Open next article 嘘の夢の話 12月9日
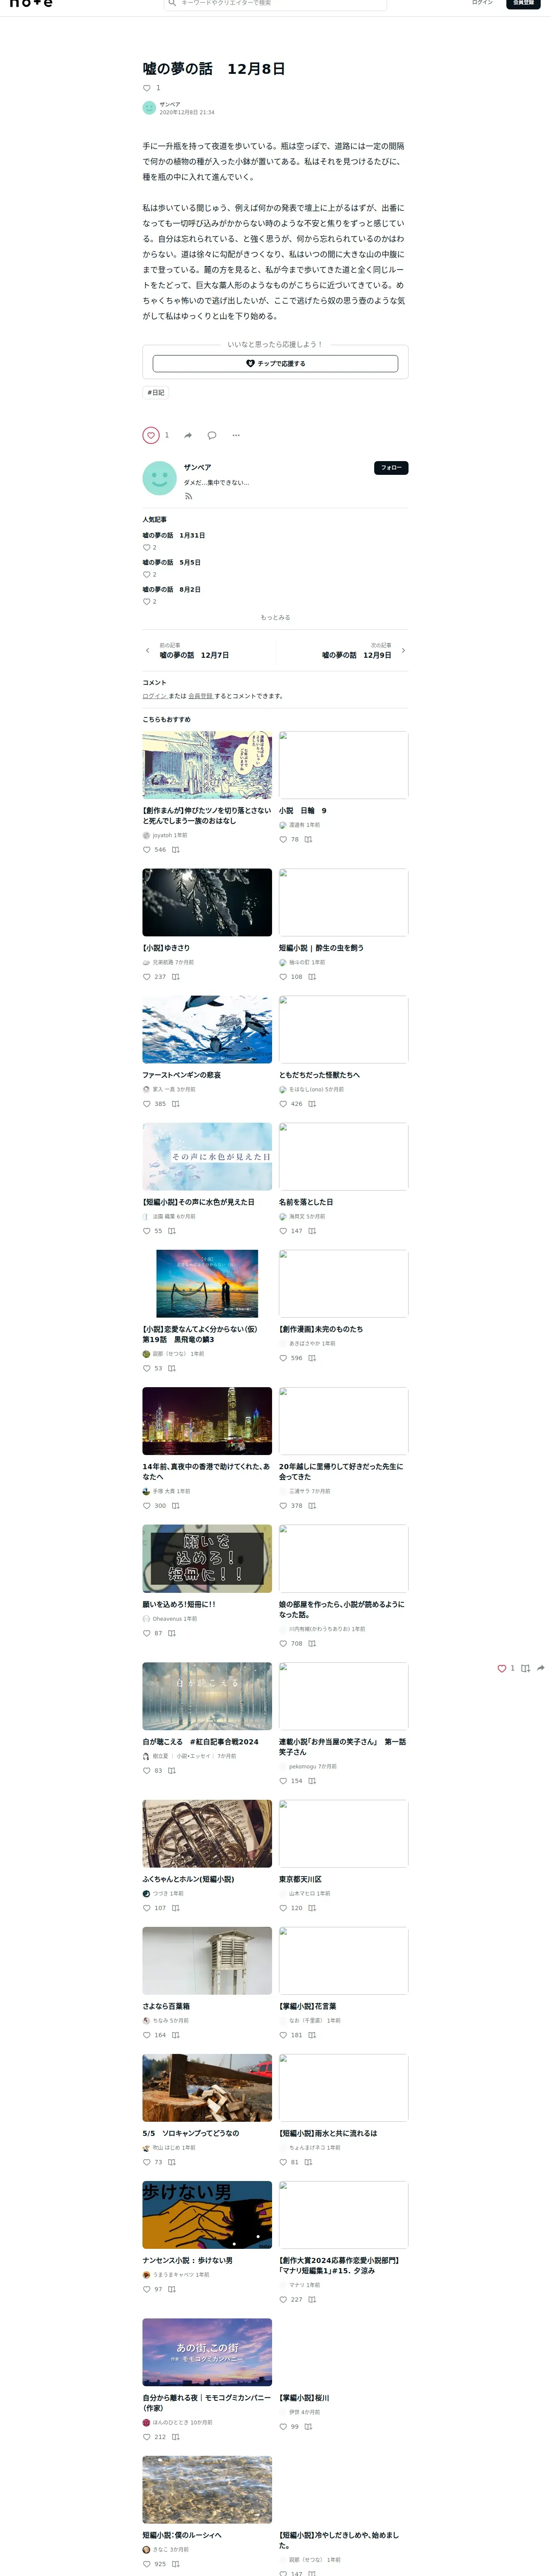 coord(357,655)
